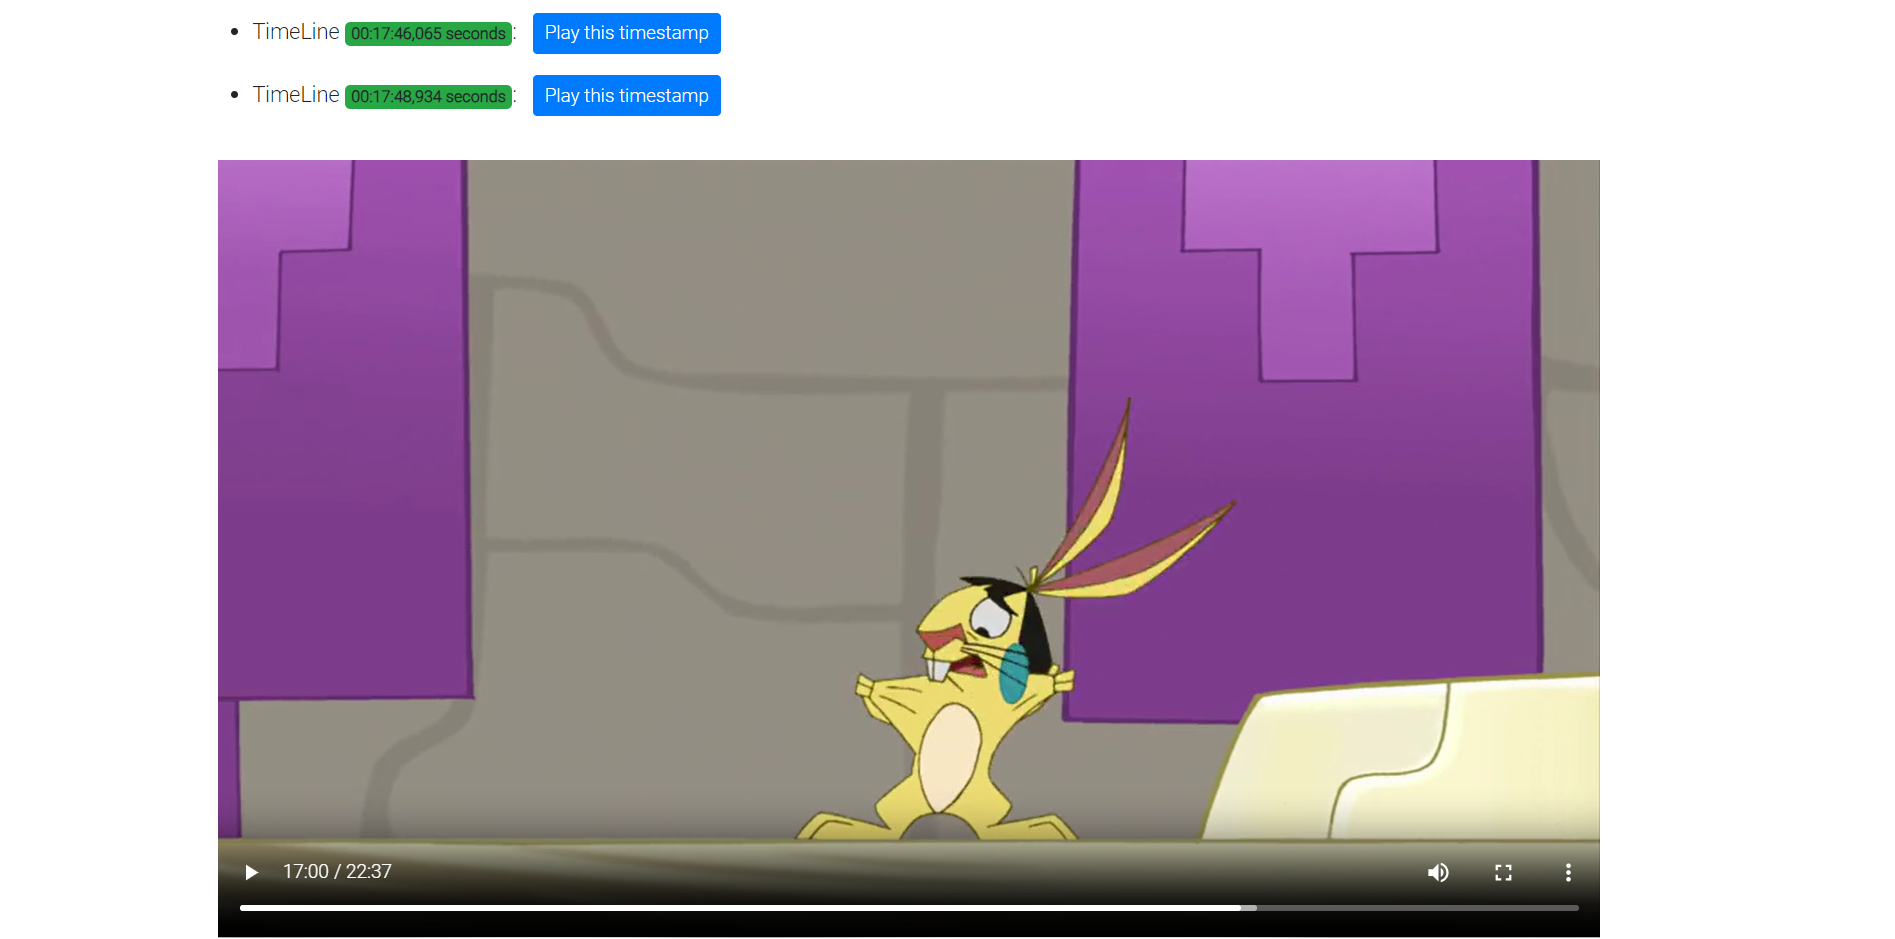
Task: Enter fullscreen mode for the video
Action: [x=1503, y=872]
